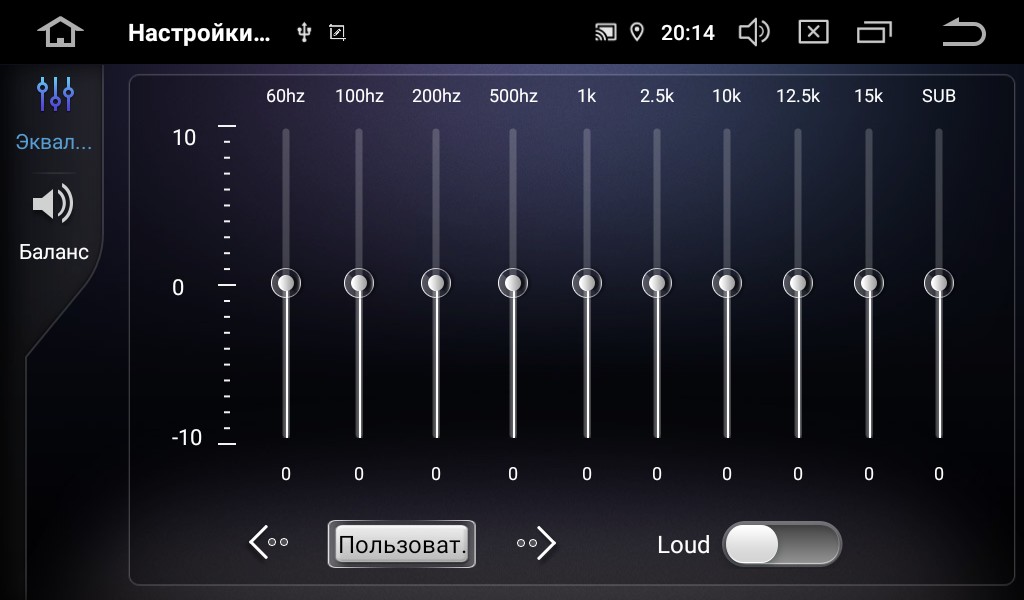The image size is (1024, 600).
Task: Toggle the Loud switch on
Action: (x=782, y=544)
